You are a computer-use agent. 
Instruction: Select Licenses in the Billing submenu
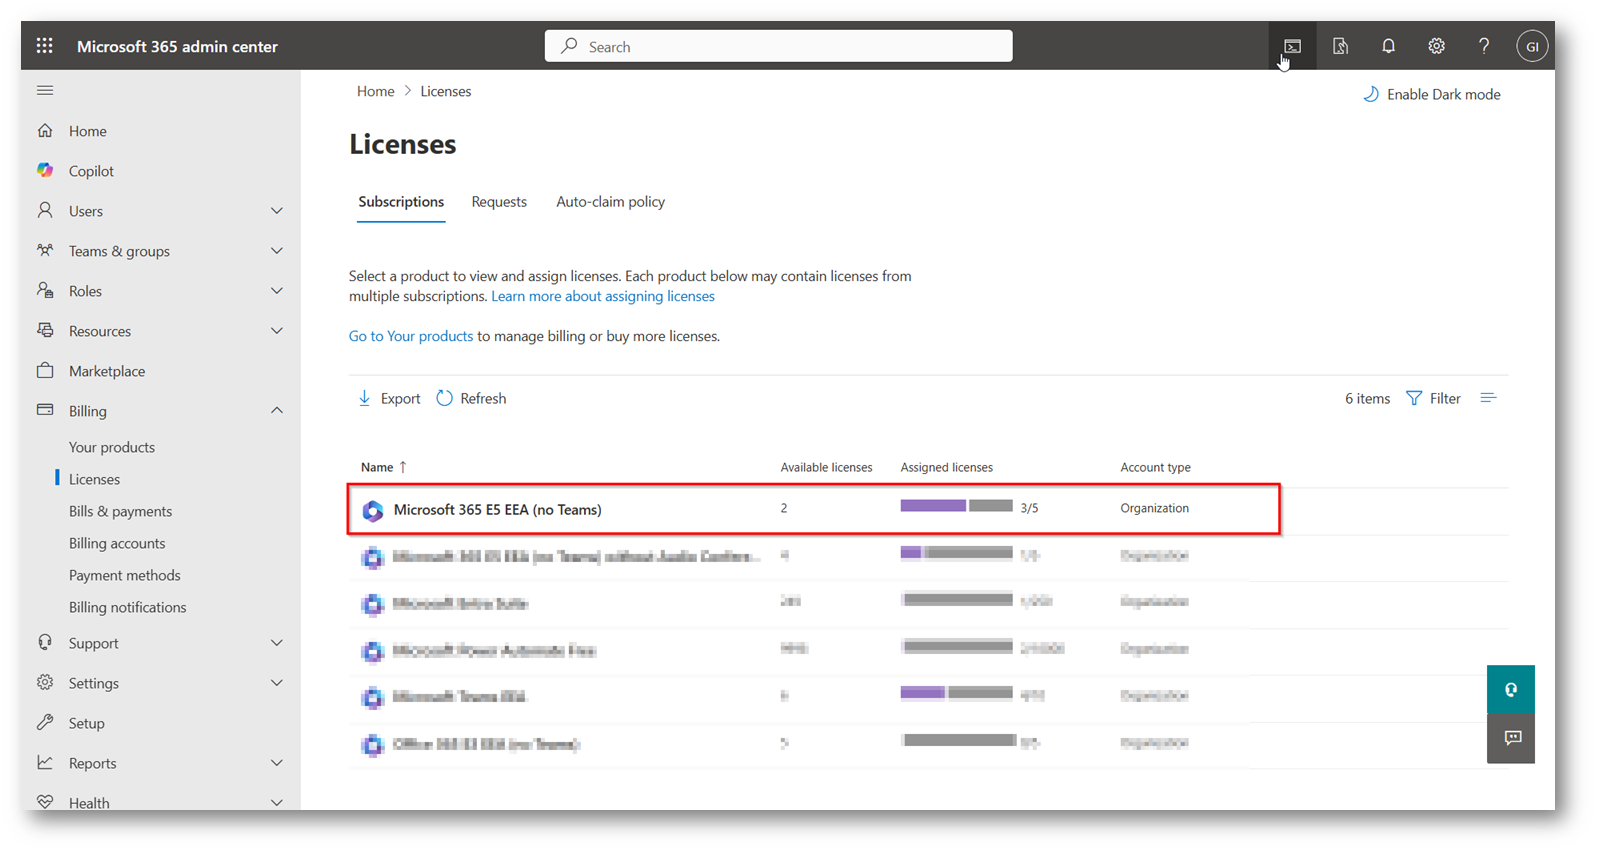94,479
